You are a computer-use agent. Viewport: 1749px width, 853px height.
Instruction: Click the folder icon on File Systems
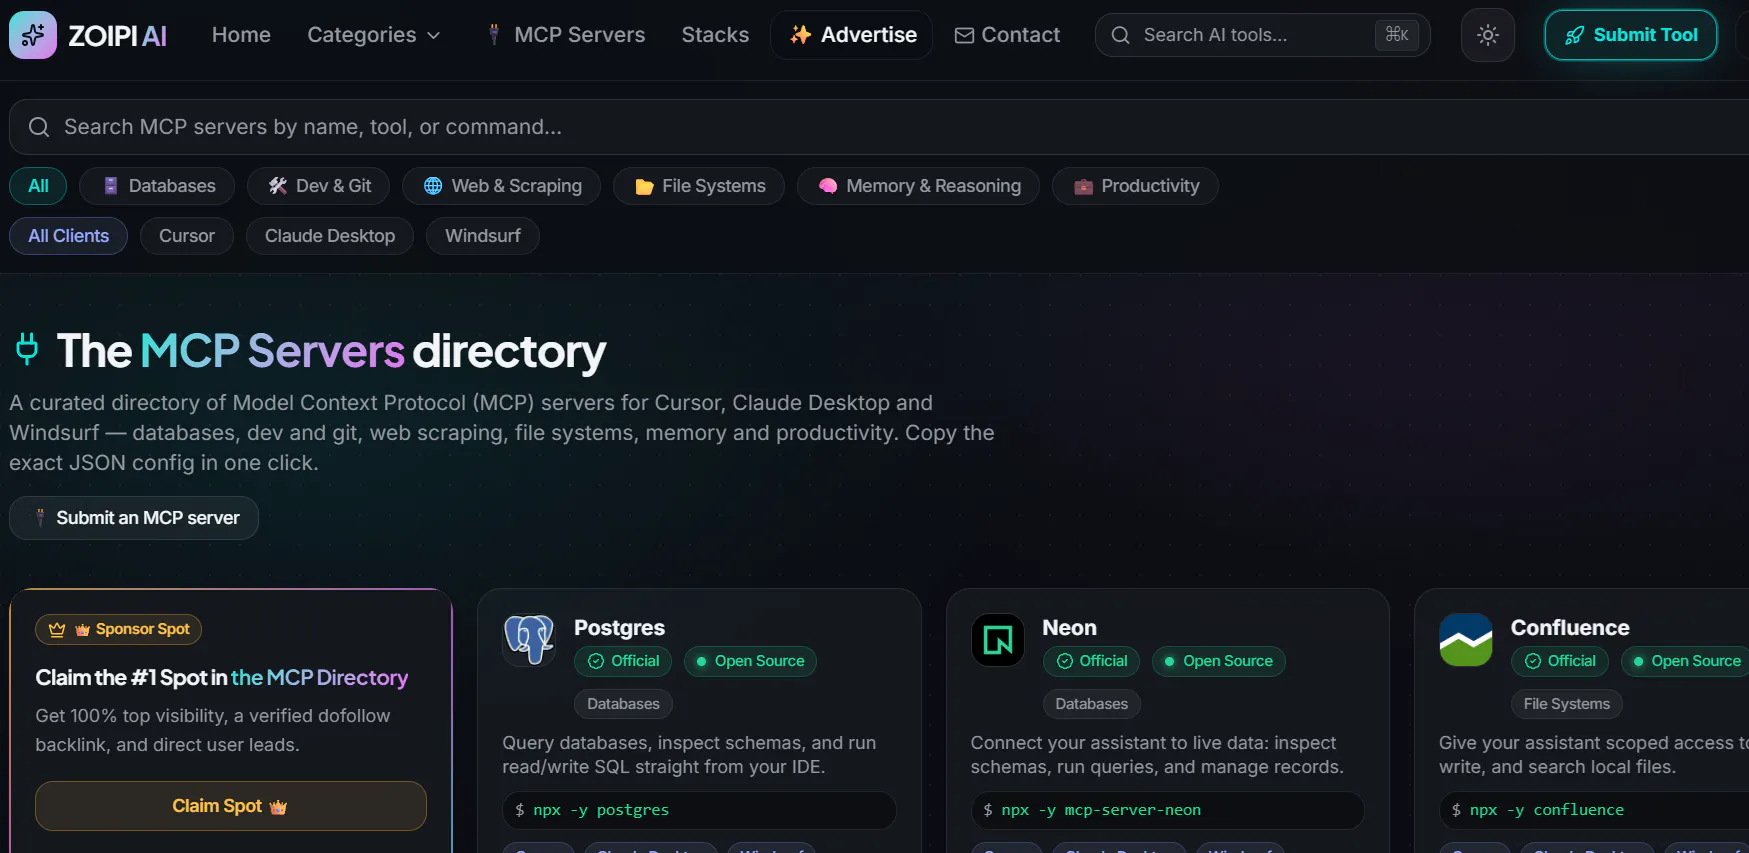pyautogui.click(x=644, y=186)
